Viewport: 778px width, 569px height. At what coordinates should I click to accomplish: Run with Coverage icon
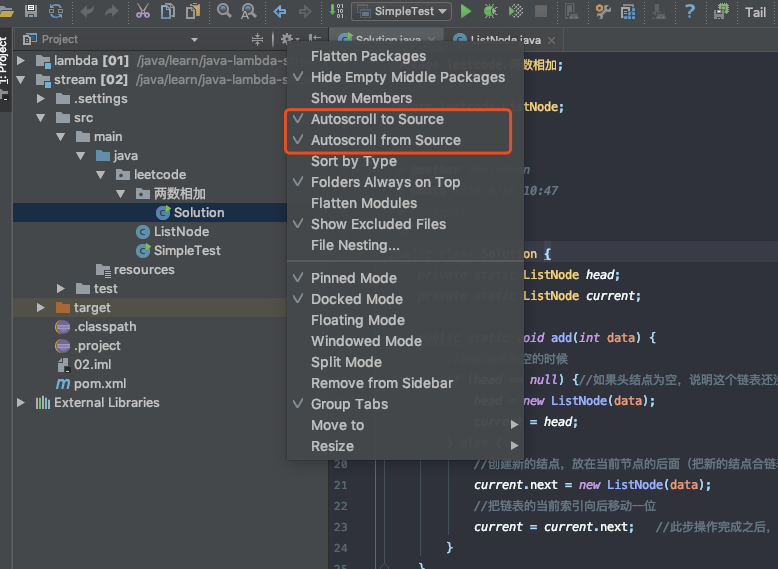(x=516, y=11)
